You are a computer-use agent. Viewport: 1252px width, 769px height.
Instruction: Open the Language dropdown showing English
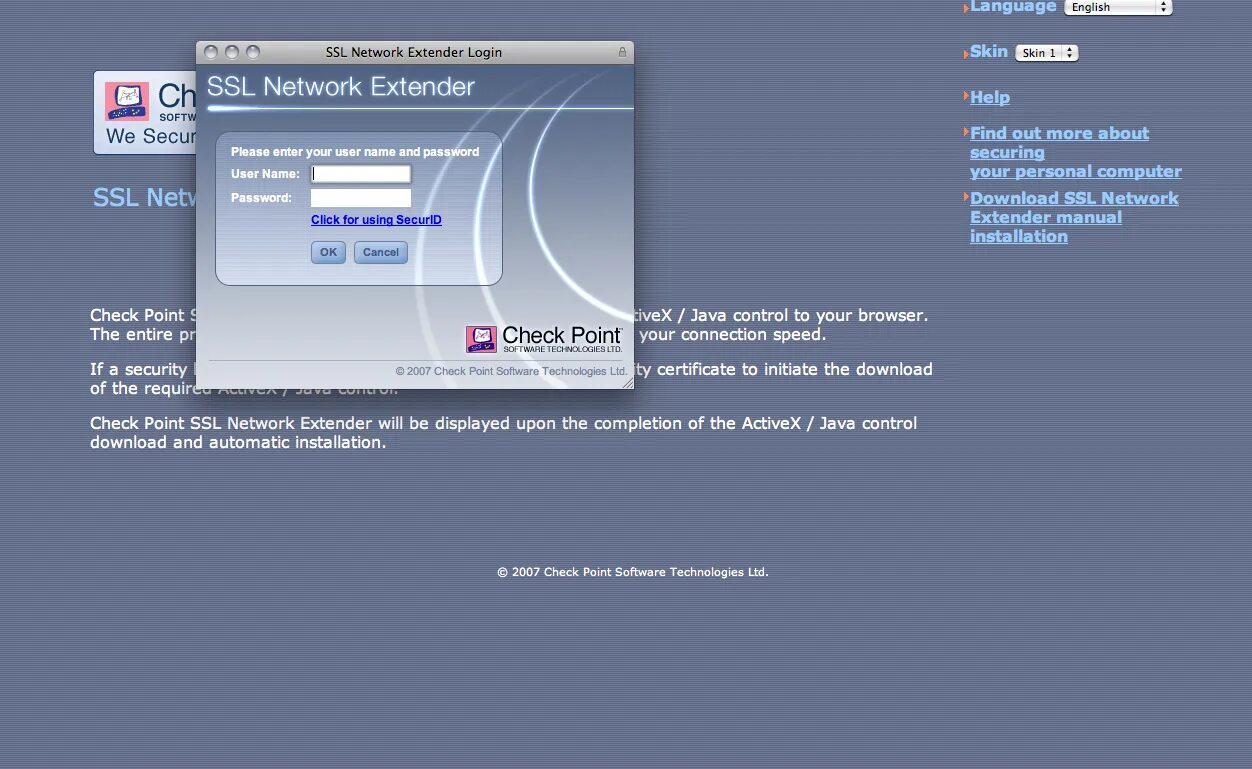pyautogui.click(x=1118, y=7)
